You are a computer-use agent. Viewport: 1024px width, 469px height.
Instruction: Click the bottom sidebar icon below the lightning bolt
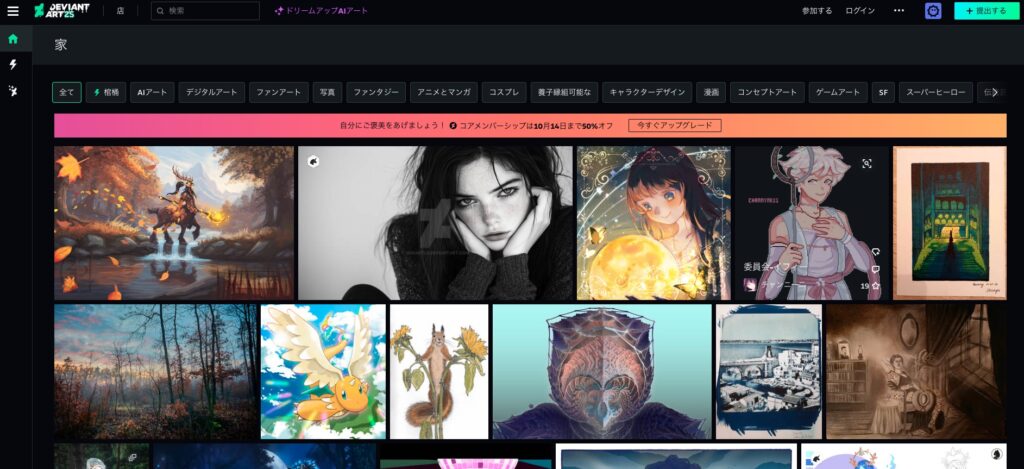[x=13, y=90]
